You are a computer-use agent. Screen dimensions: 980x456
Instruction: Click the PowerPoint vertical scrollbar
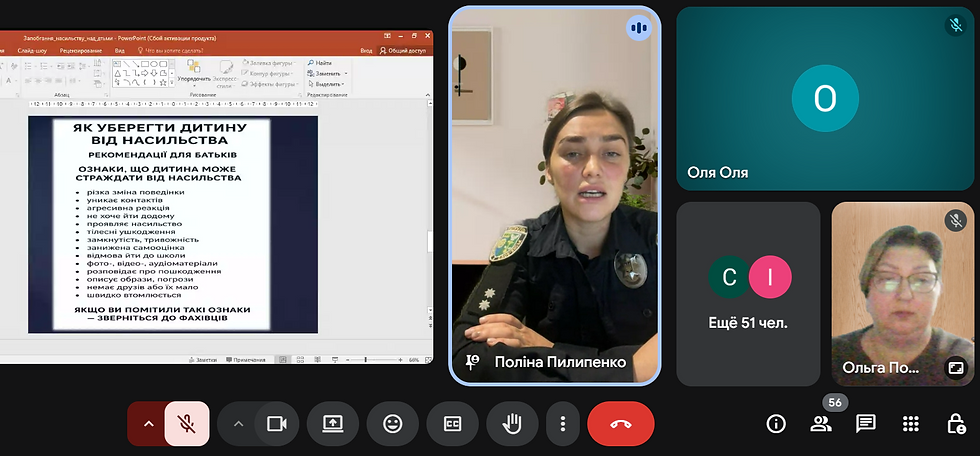(x=429, y=240)
